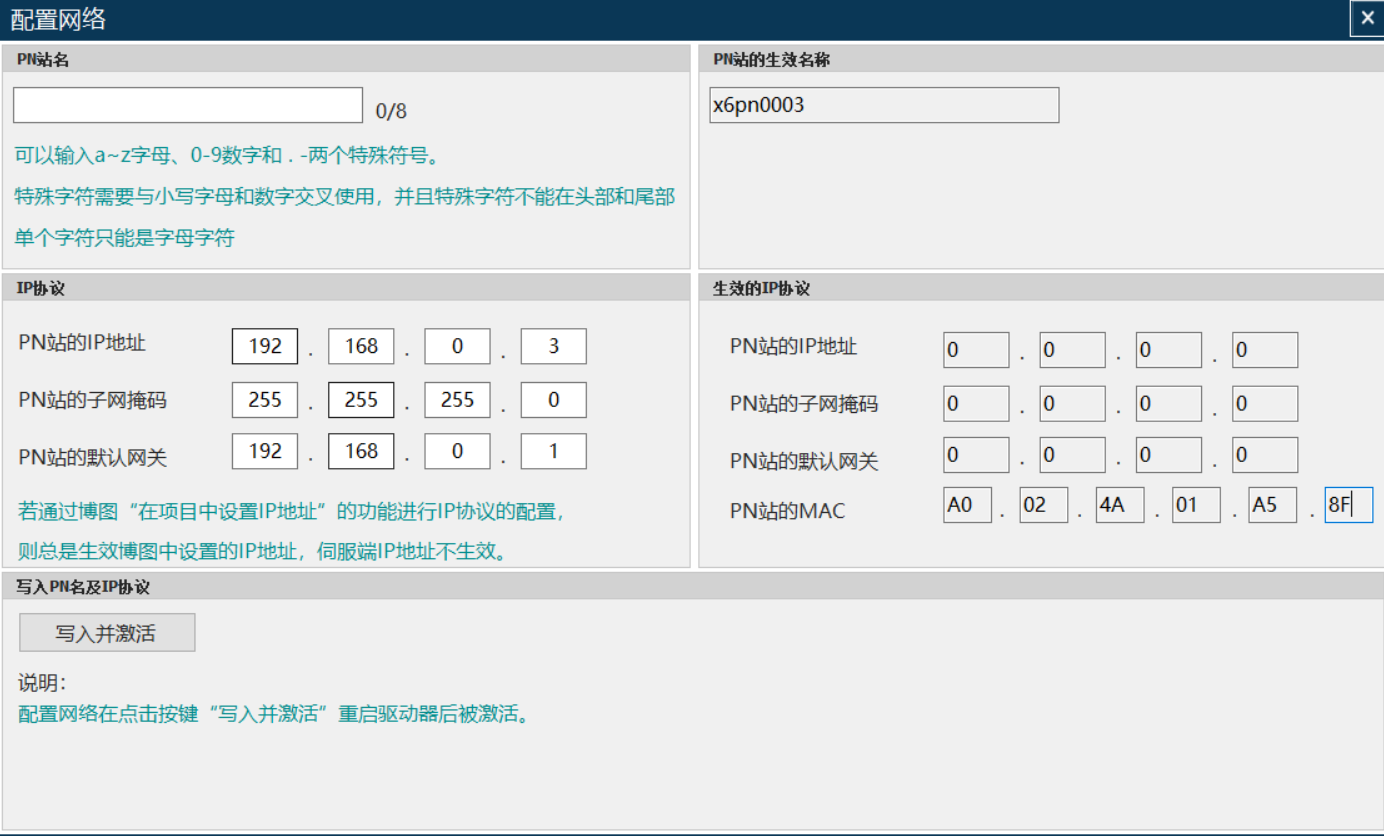This screenshot has width=1384, height=836.
Task: Close the 配置网络 dialog window
Action: click(1367, 18)
